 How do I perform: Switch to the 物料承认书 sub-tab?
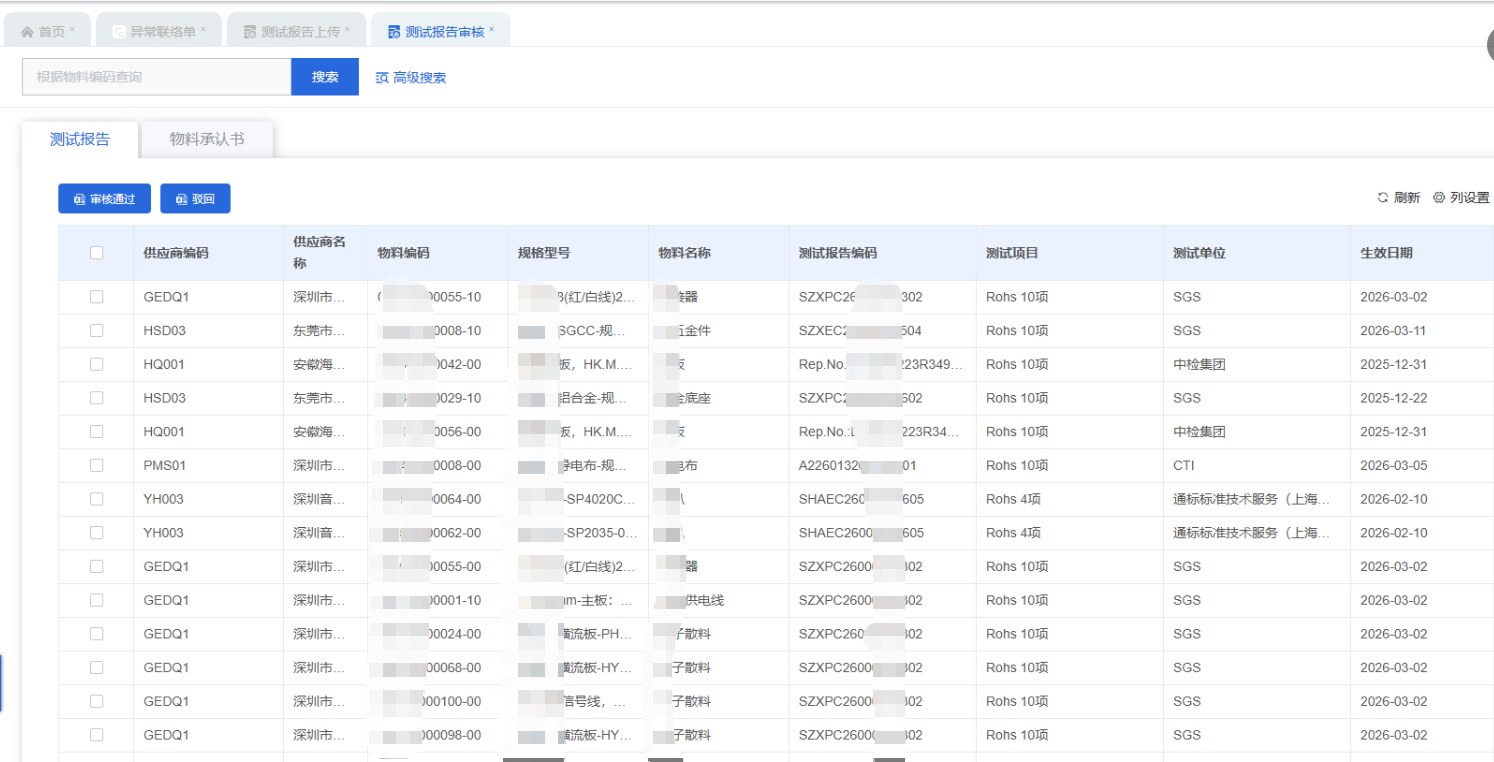[x=207, y=139]
